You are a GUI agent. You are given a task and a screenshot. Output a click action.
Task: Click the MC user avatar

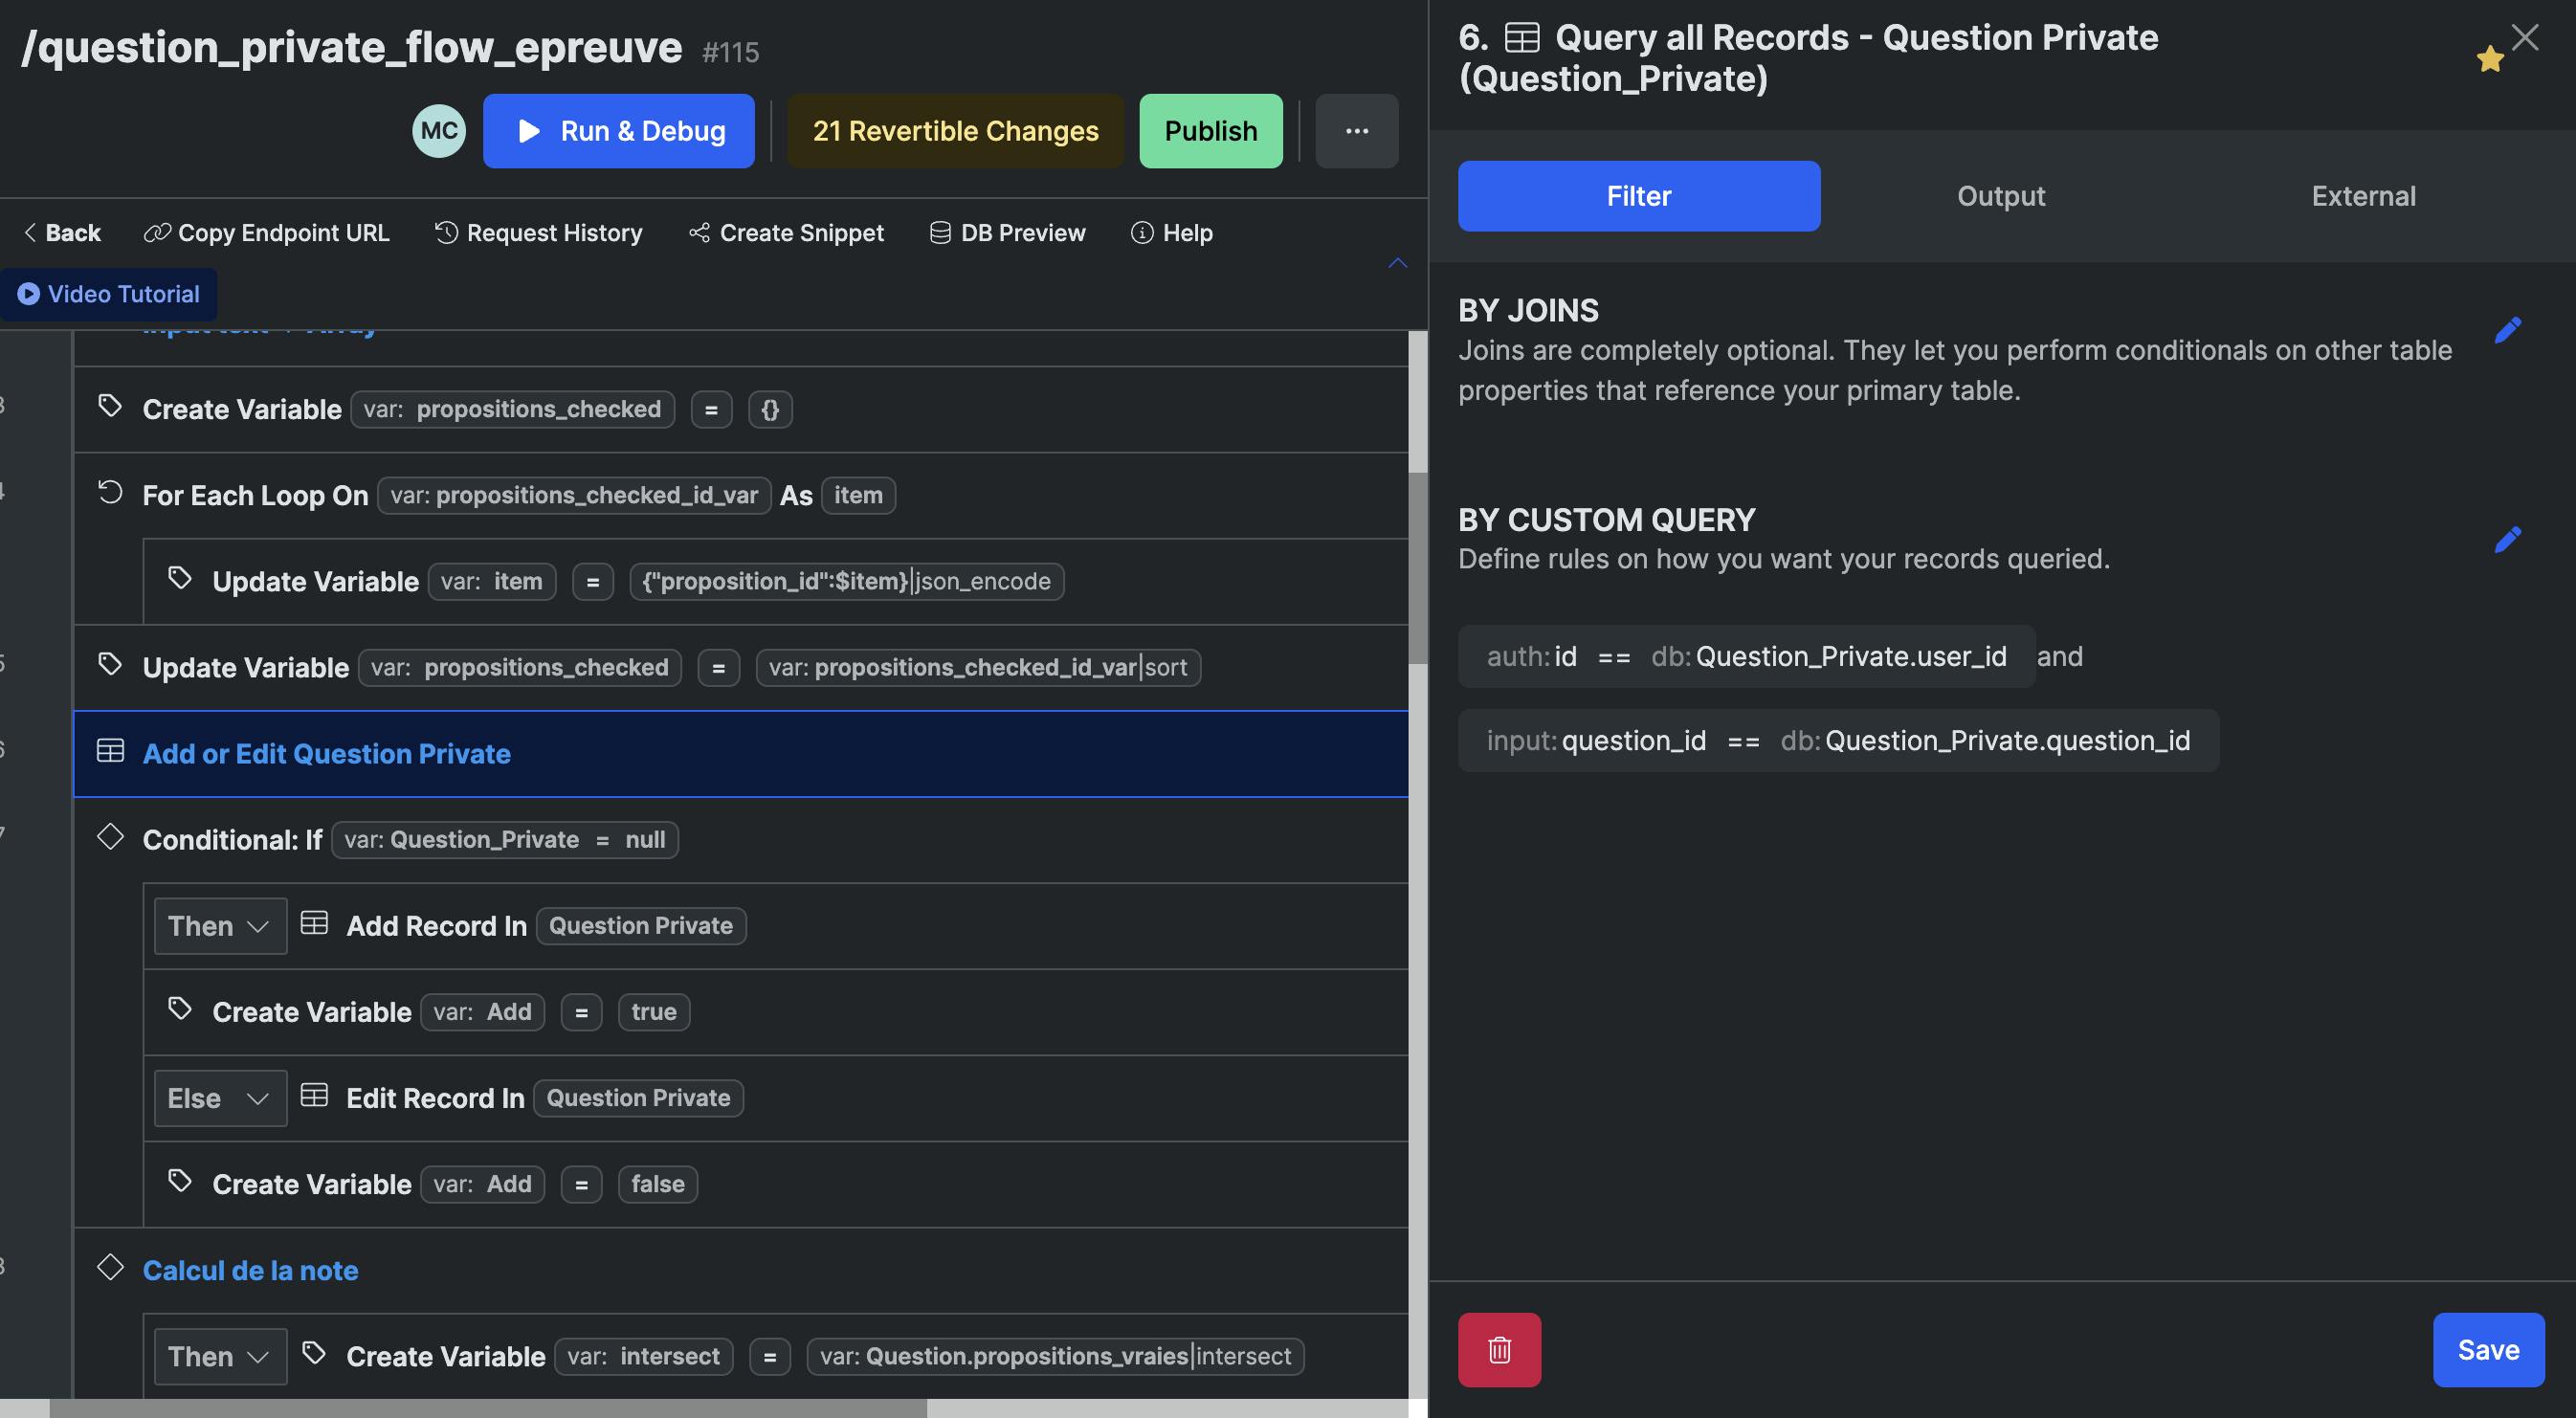(x=439, y=131)
